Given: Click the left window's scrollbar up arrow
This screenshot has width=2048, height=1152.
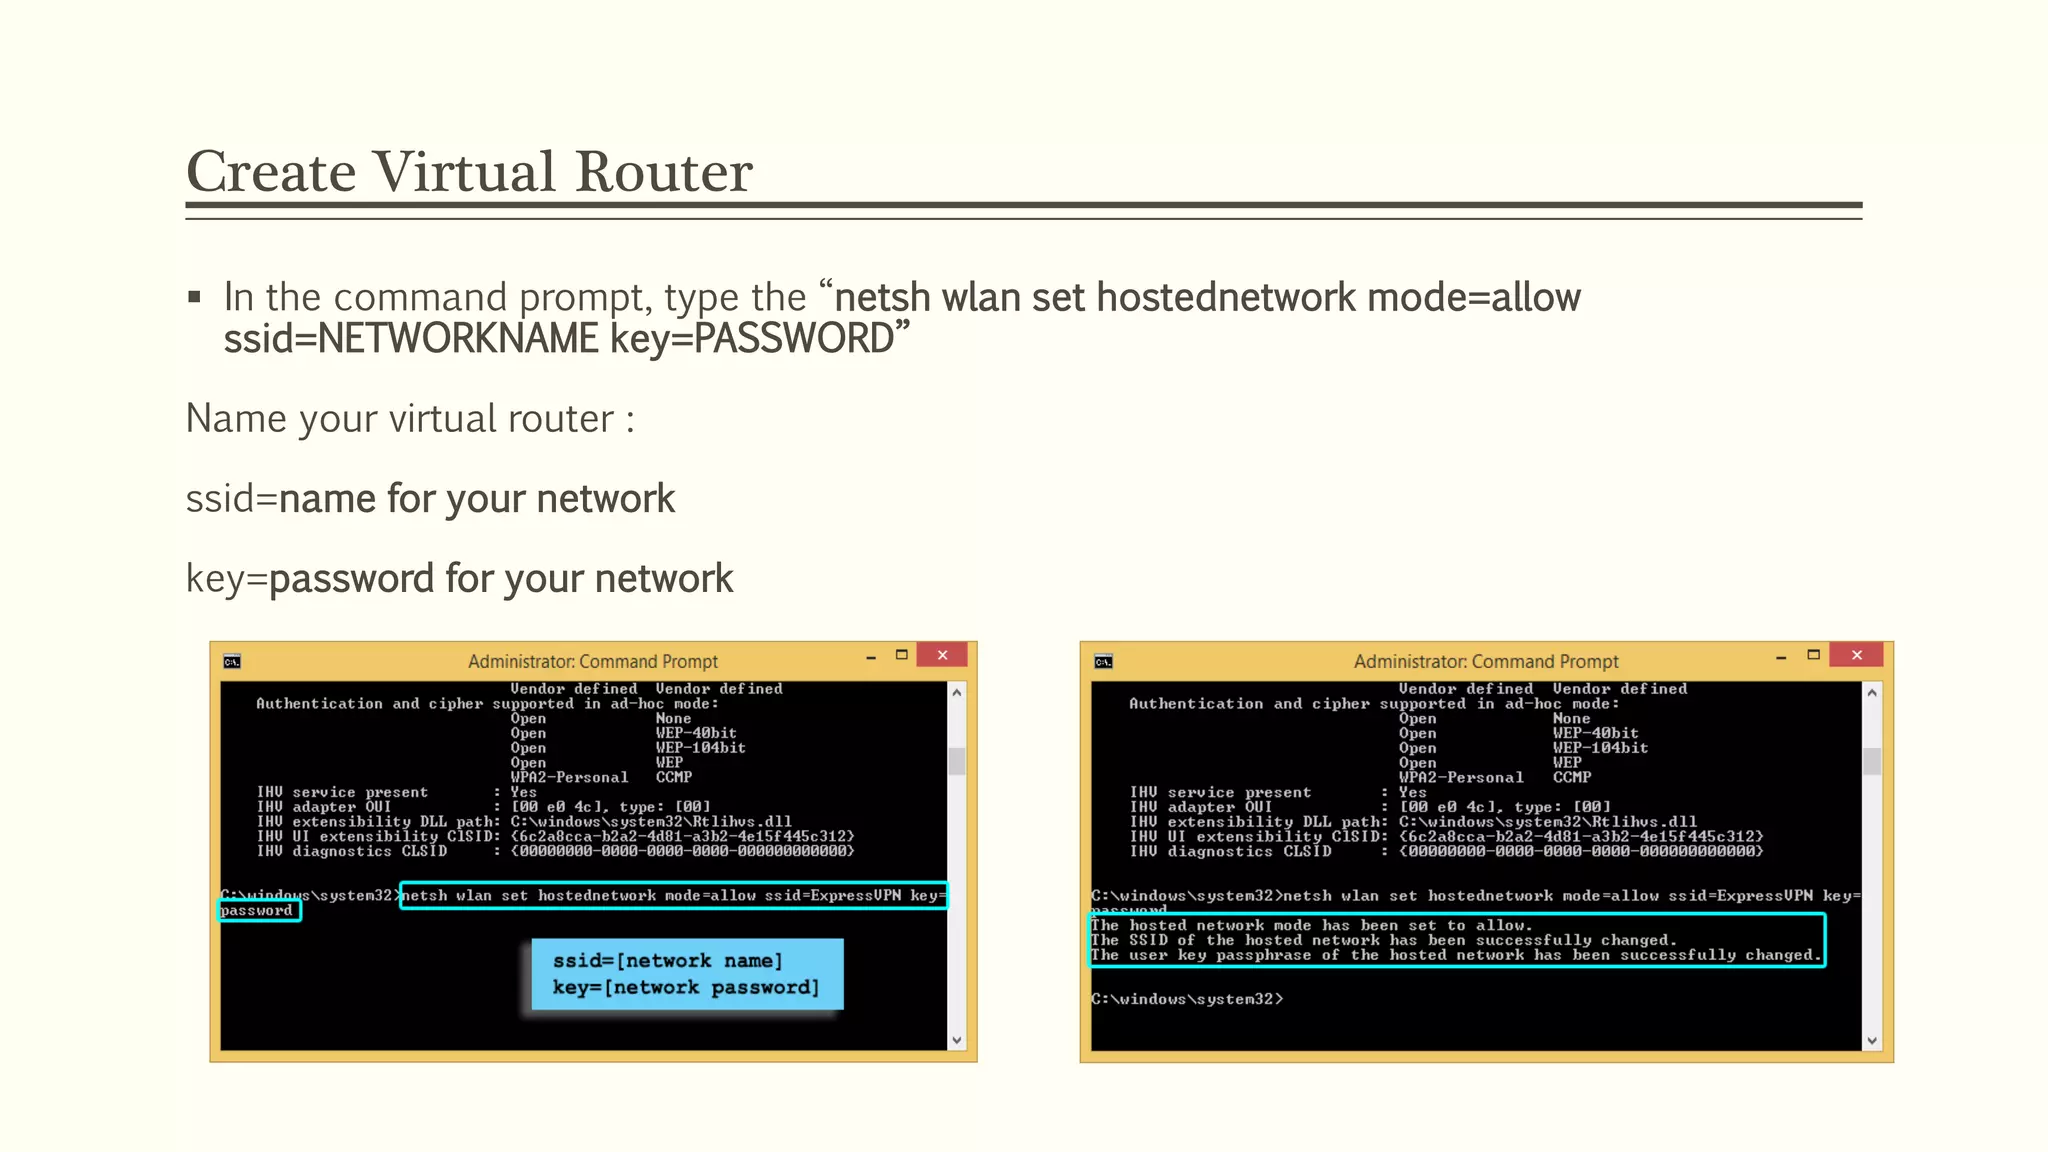Looking at the screenshot, I should [957, 692].
